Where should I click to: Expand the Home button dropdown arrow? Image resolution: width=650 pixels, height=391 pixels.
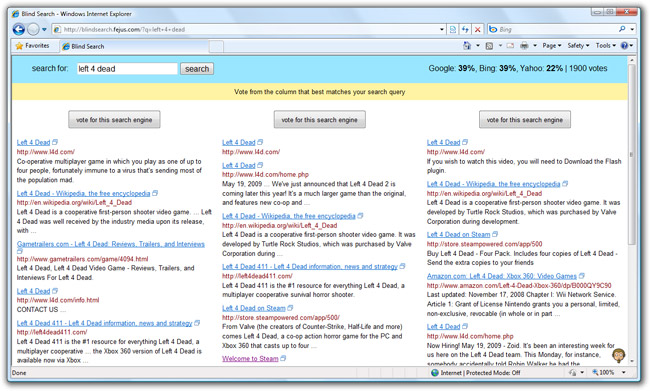[x=478, y=46]
